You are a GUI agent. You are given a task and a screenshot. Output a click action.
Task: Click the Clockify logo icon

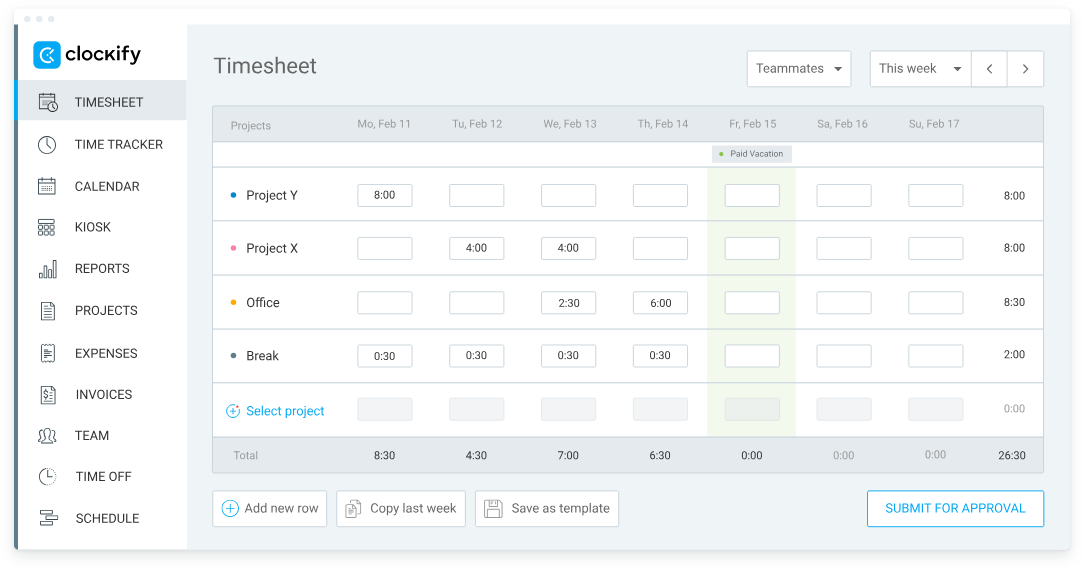47,55
